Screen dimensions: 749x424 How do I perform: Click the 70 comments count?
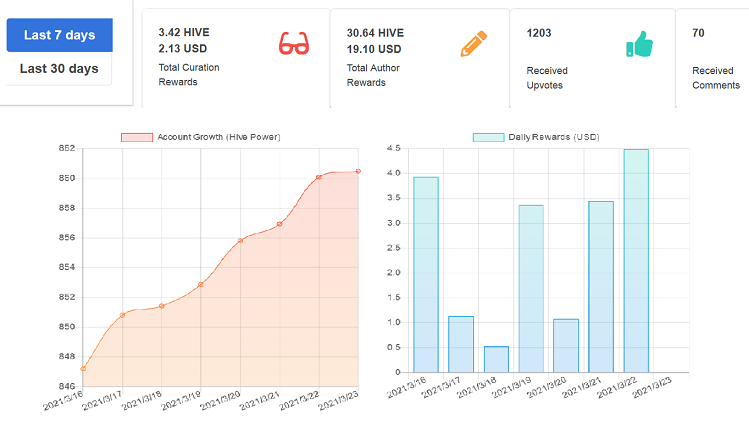coord(698,33)
